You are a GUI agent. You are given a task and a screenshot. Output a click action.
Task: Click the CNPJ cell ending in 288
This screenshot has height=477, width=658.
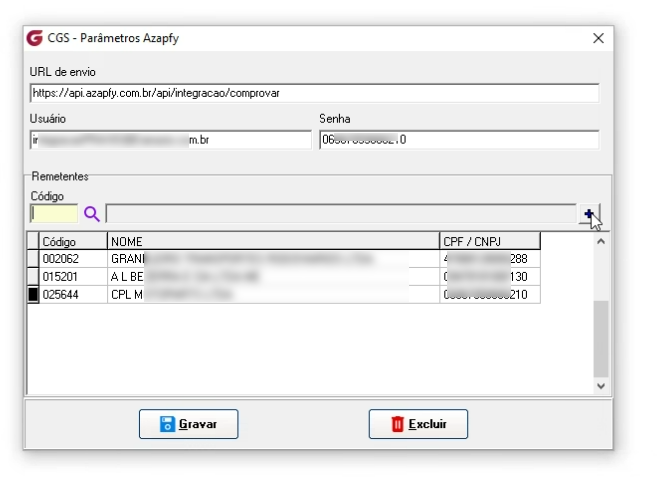pos(490,258)
